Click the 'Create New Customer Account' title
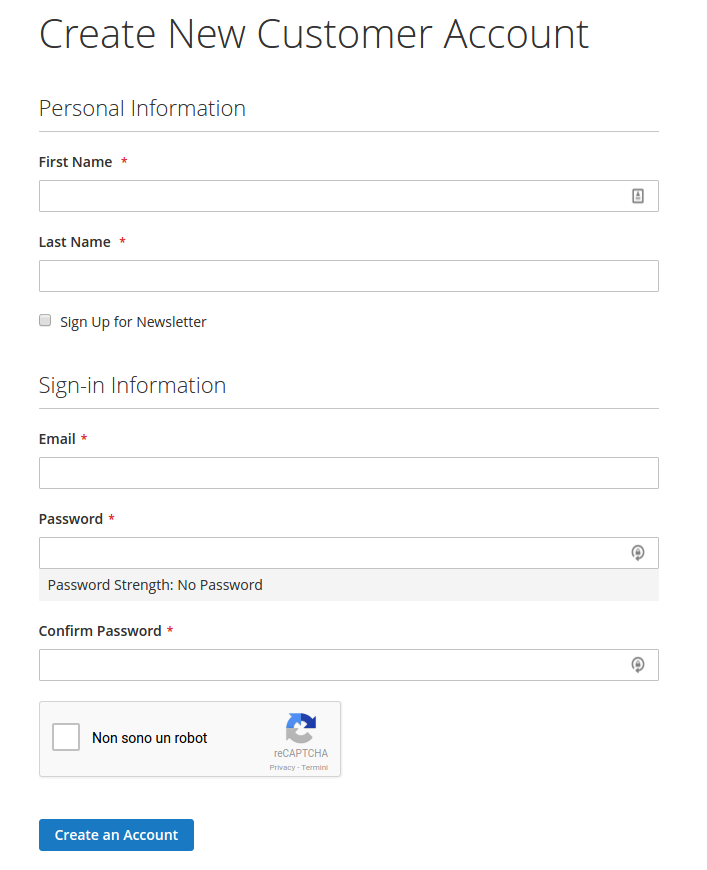707x870 pixels. 313,33
